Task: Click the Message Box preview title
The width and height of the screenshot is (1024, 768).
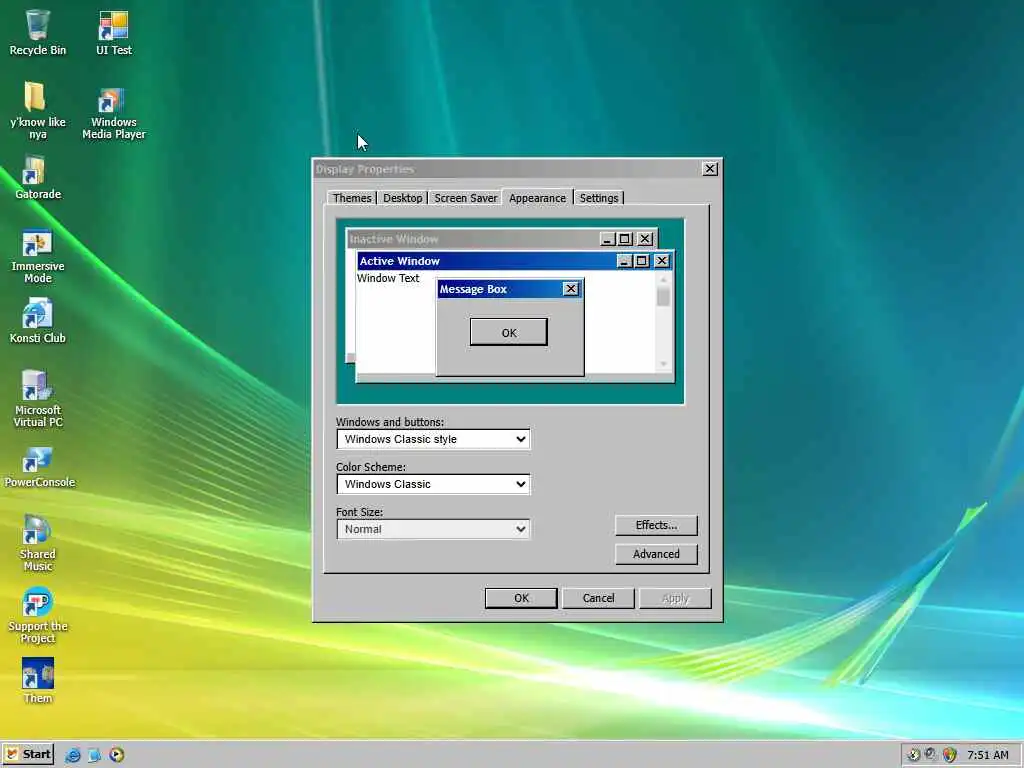Action: (473, 289)
